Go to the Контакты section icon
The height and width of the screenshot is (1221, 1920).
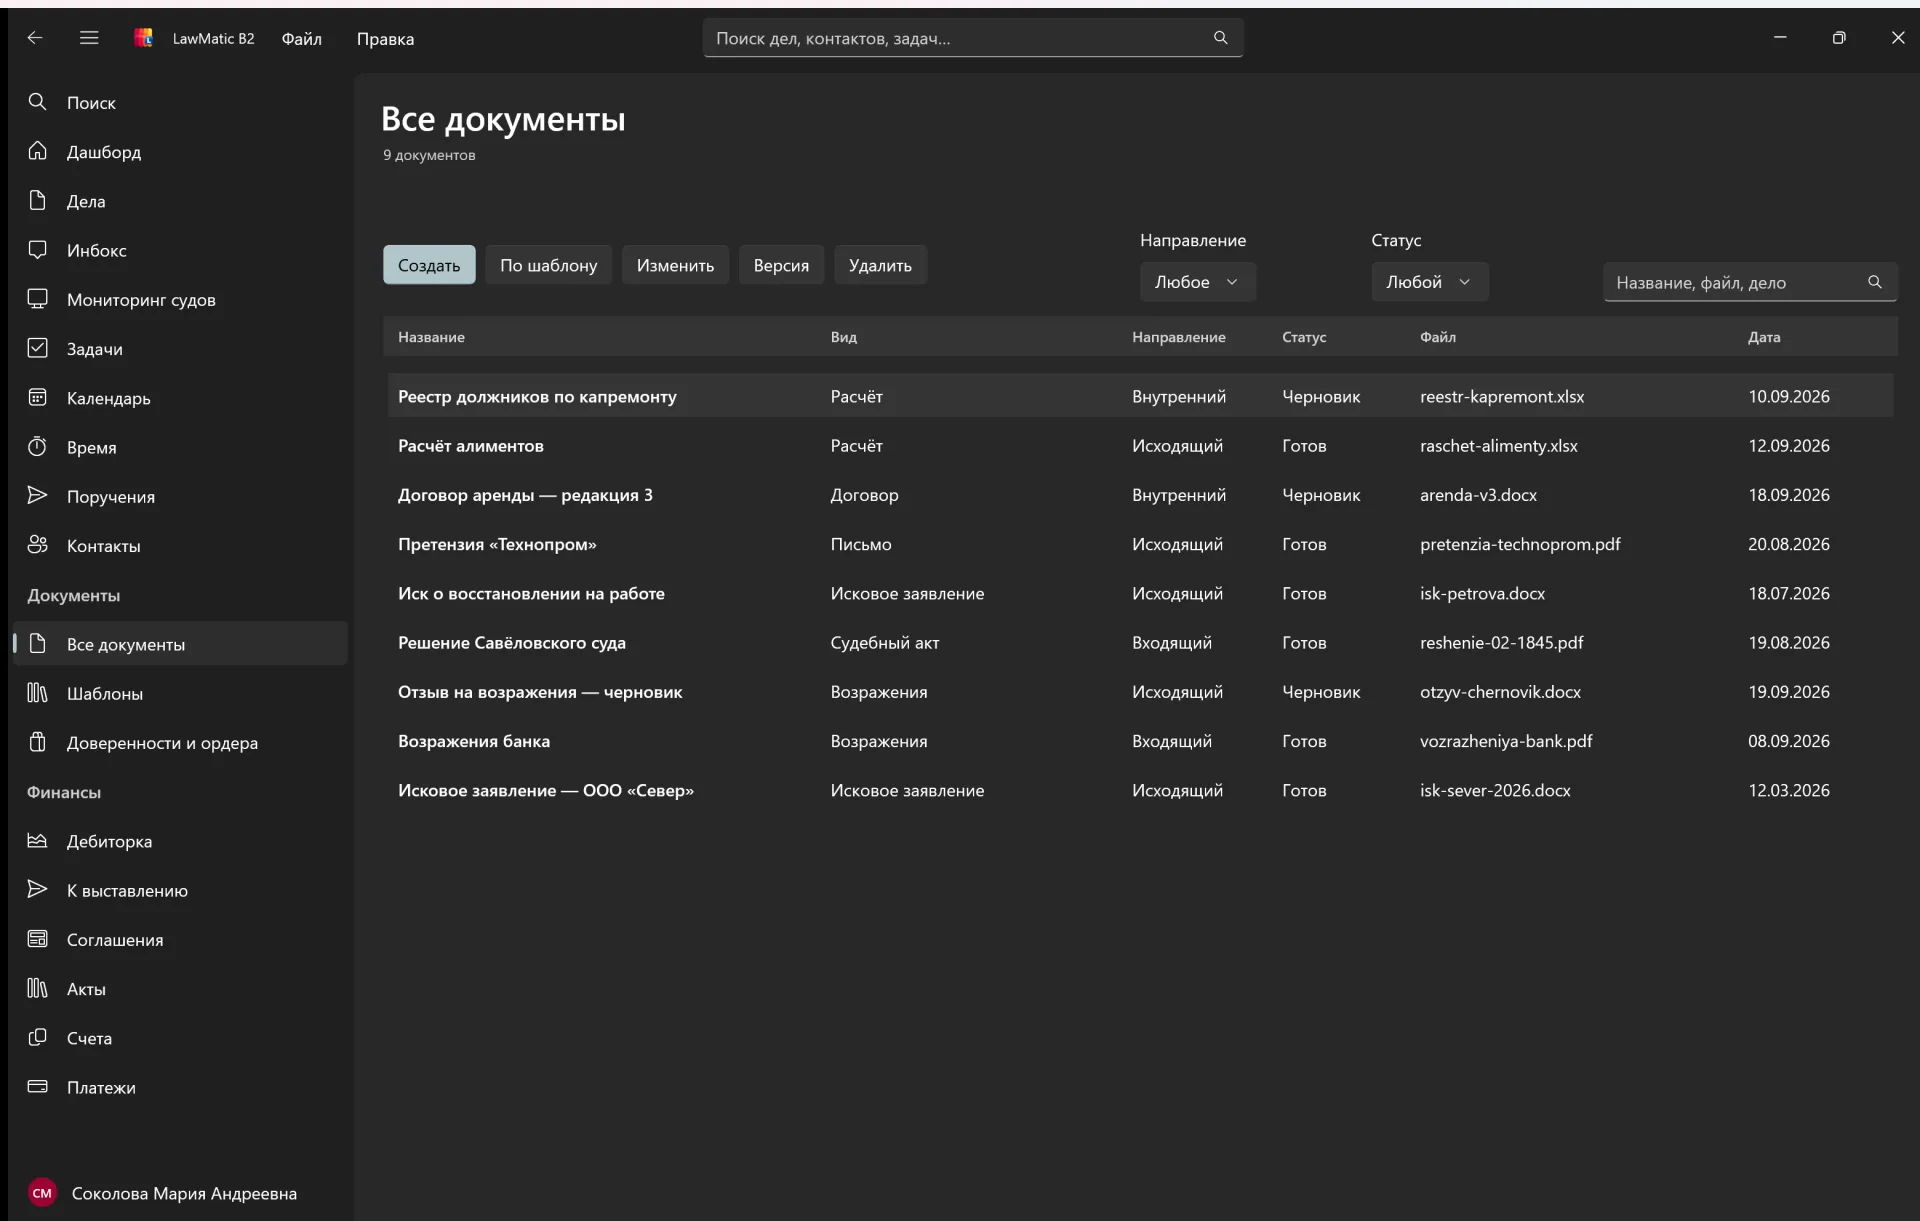click(x=37, y=545)
